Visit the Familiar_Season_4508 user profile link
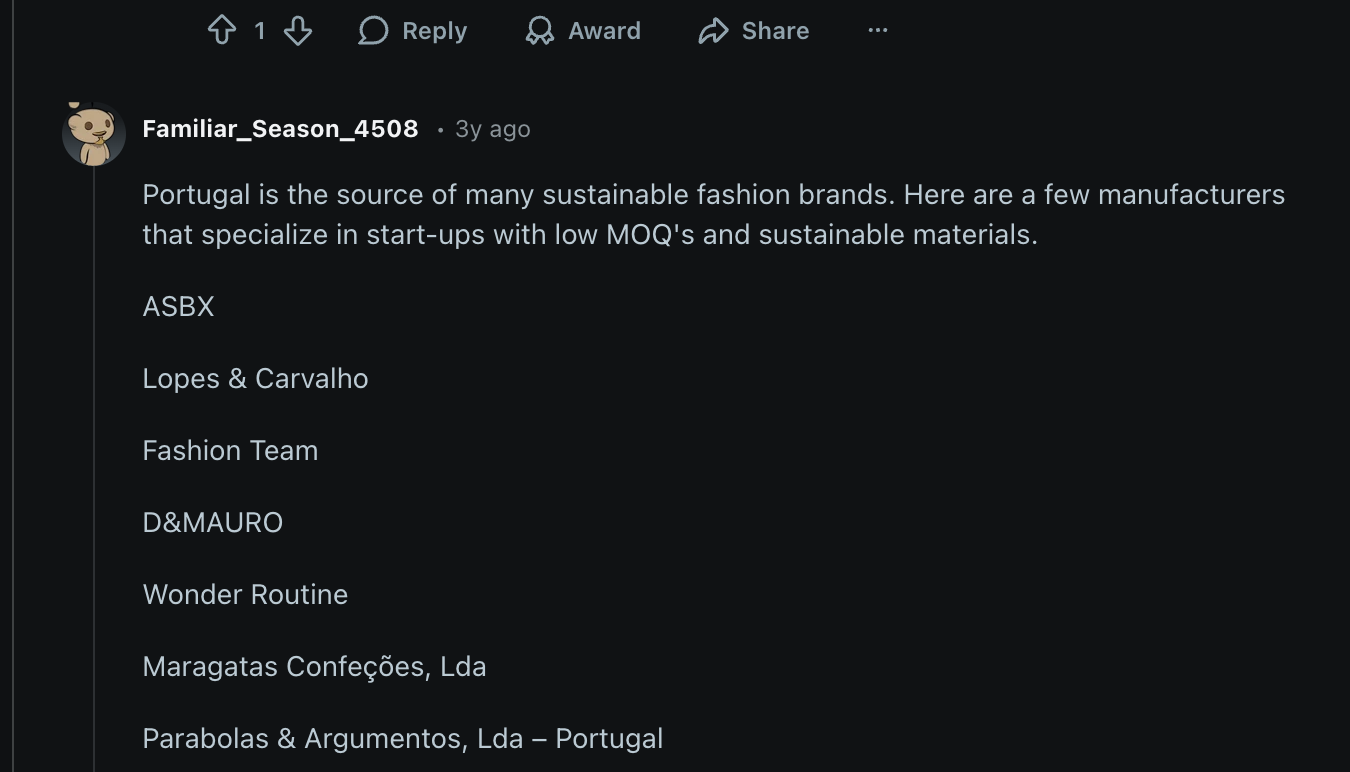This screenshot has width=1350, height=772. (x=280, y=129)
